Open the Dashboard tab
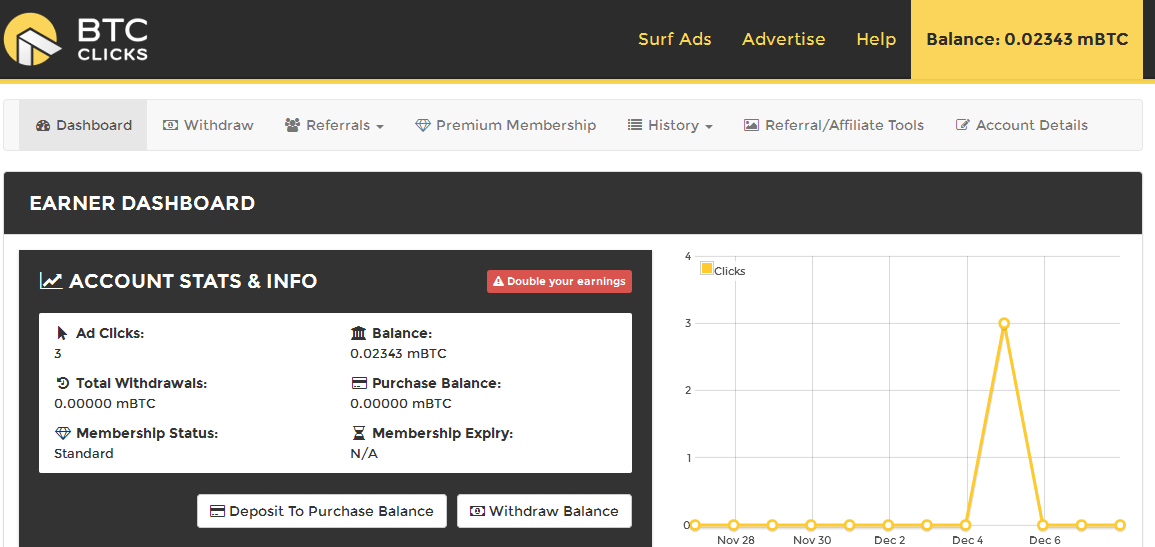 [83, 125]
